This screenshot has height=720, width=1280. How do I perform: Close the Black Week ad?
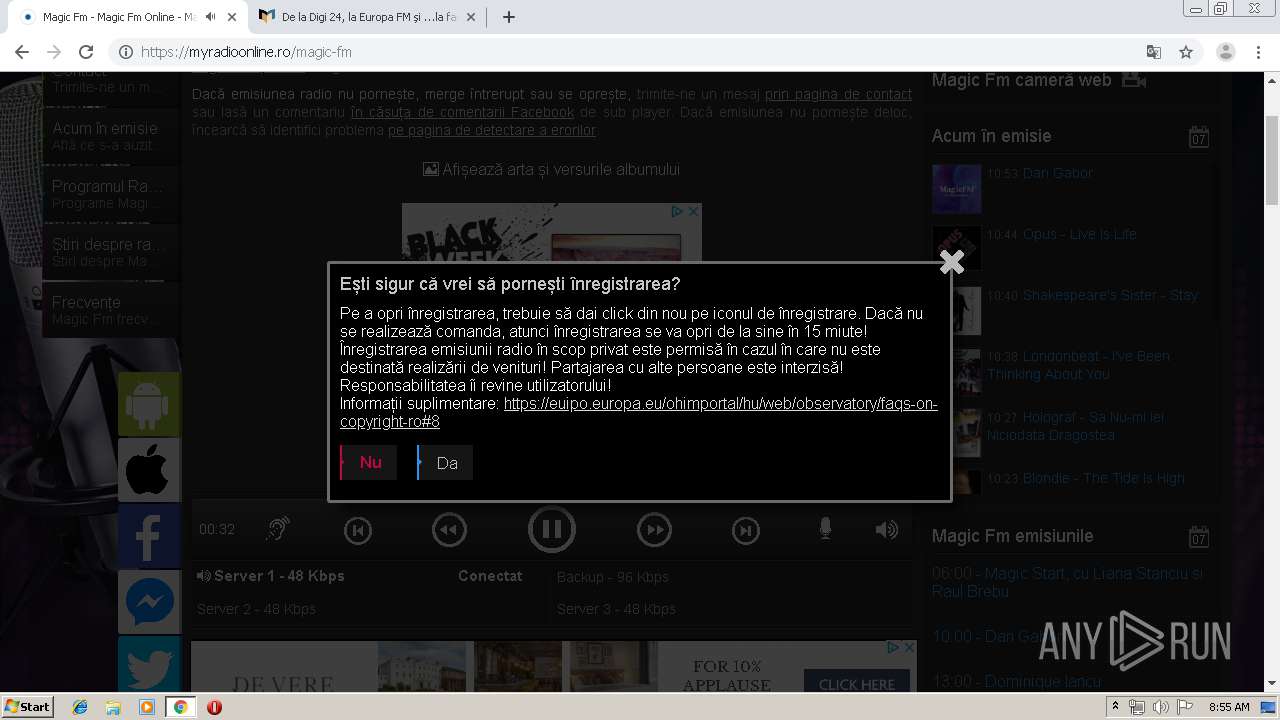693,211
